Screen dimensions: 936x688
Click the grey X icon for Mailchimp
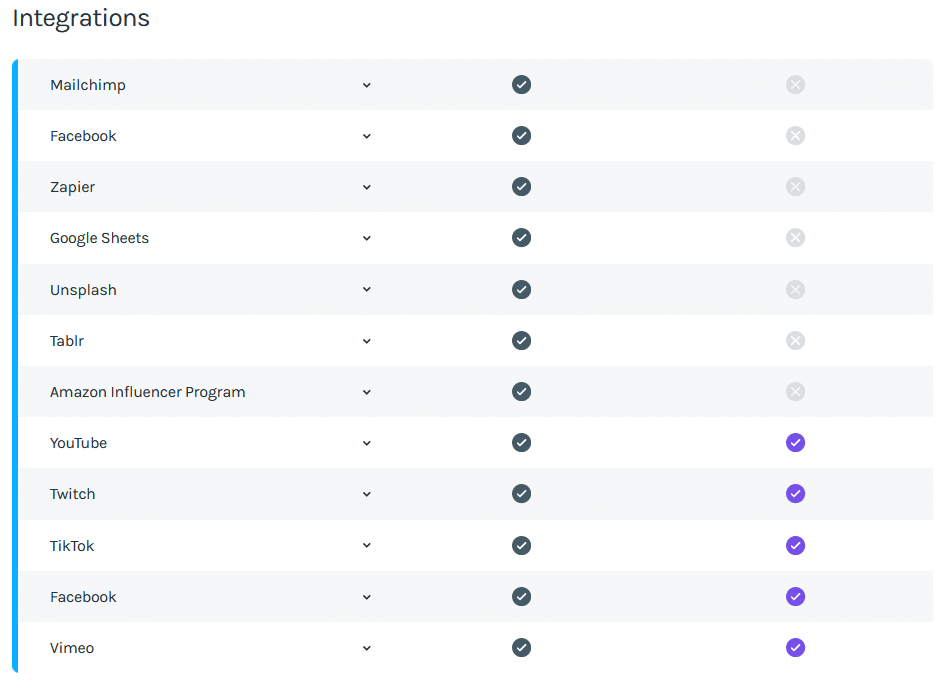[x=795, y=85]
